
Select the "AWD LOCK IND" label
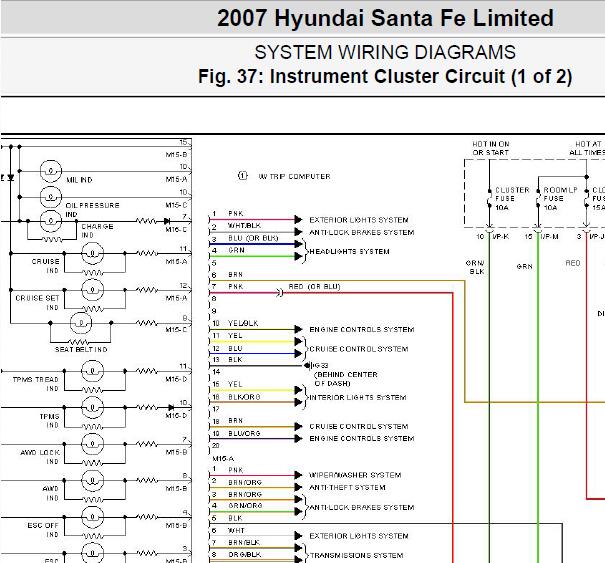click(40, 456)
